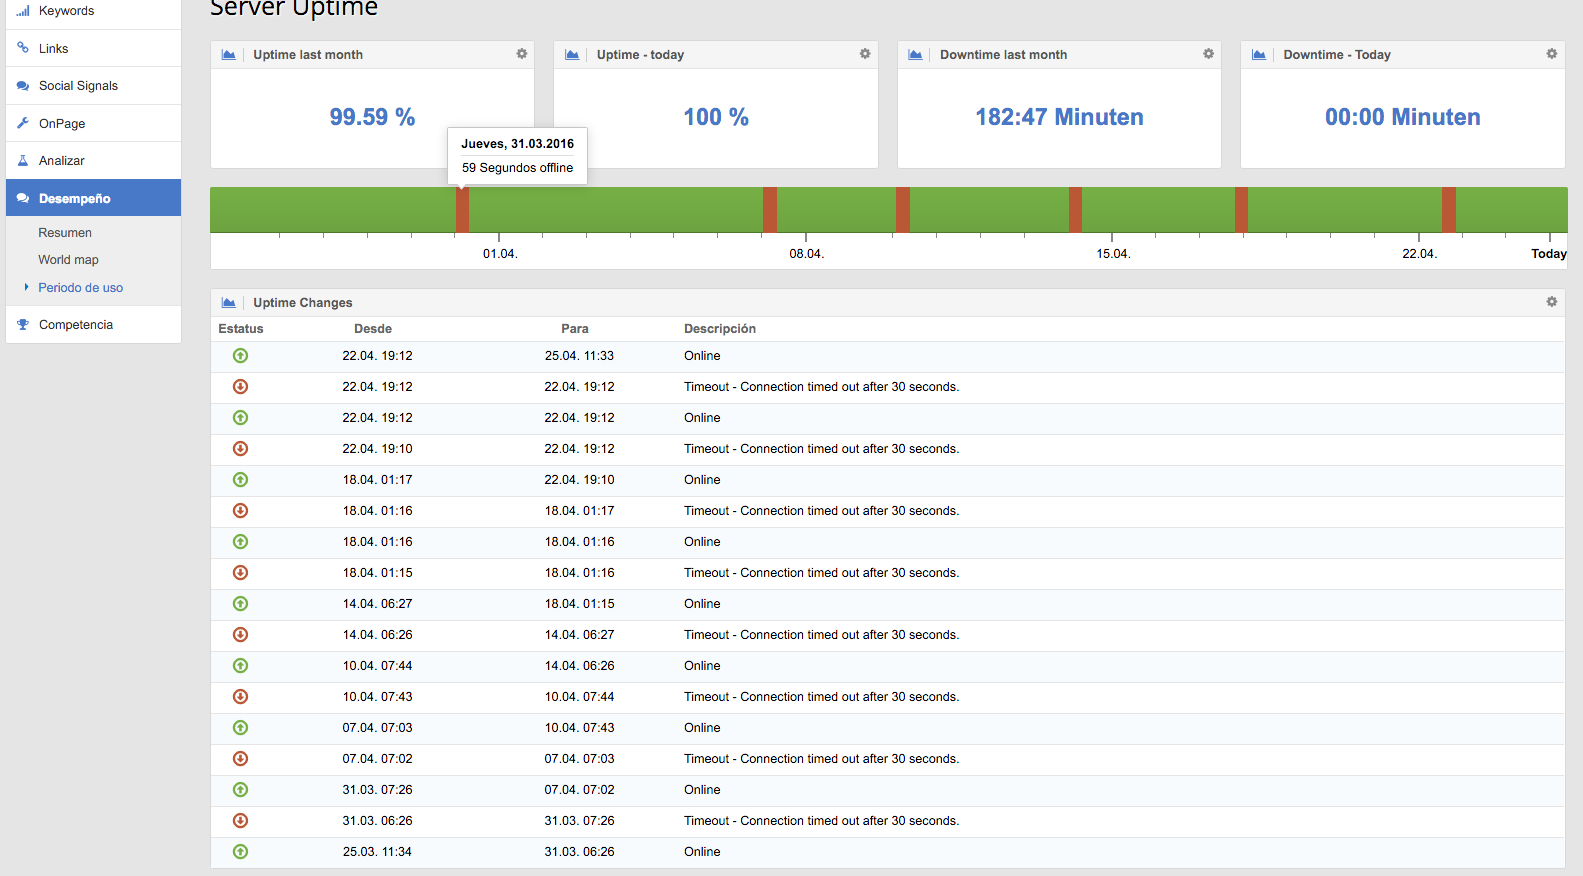Open gear settings for Downtime last month
1583x876 pixels.
coord(1208,54)
